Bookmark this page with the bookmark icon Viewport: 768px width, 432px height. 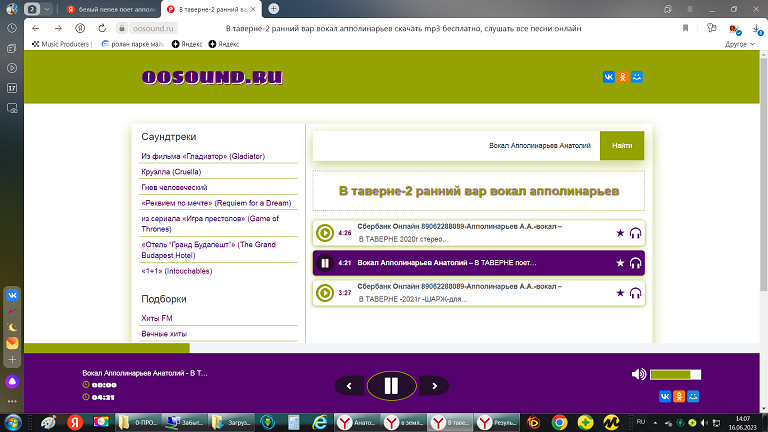(685, 28)
